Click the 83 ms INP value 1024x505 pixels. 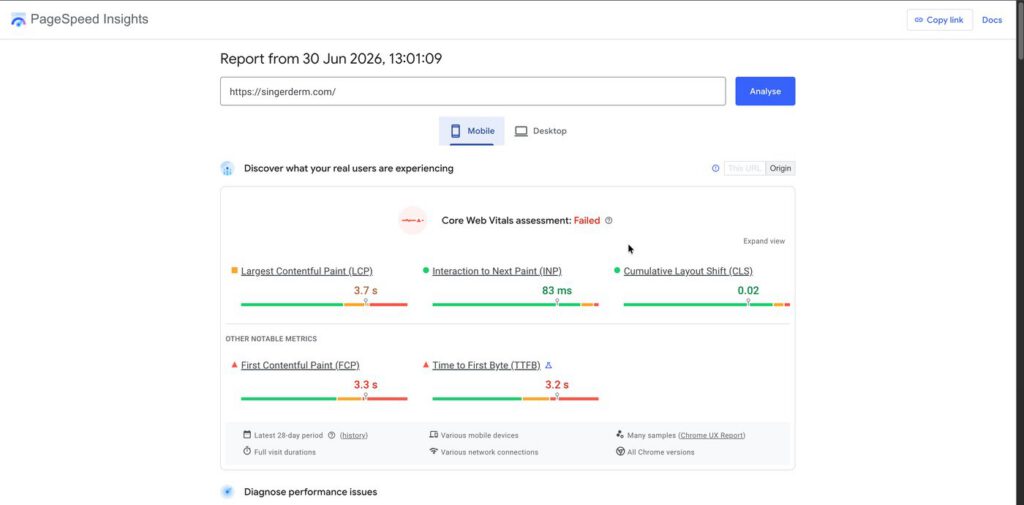pyautogui.click(x=557, y=291)
